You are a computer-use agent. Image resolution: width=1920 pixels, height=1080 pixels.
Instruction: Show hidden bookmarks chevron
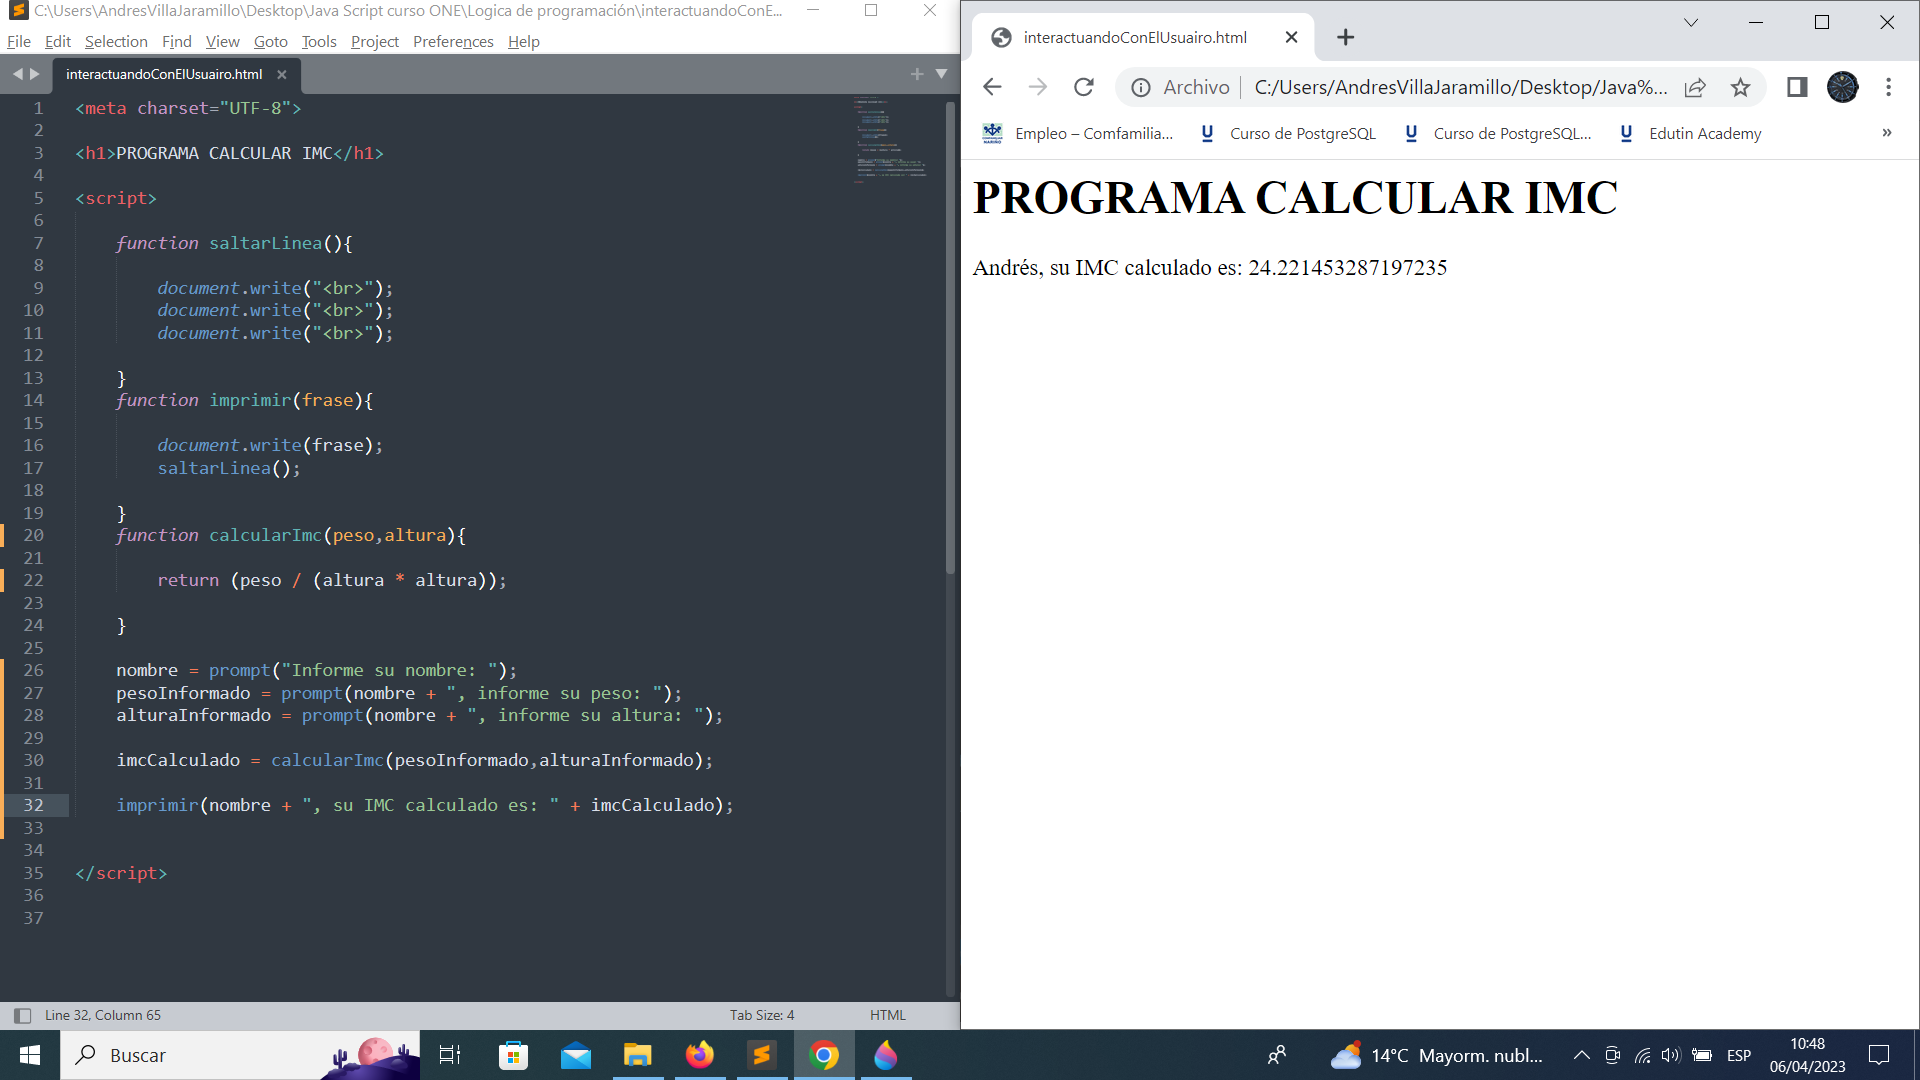click(1886, 133)
